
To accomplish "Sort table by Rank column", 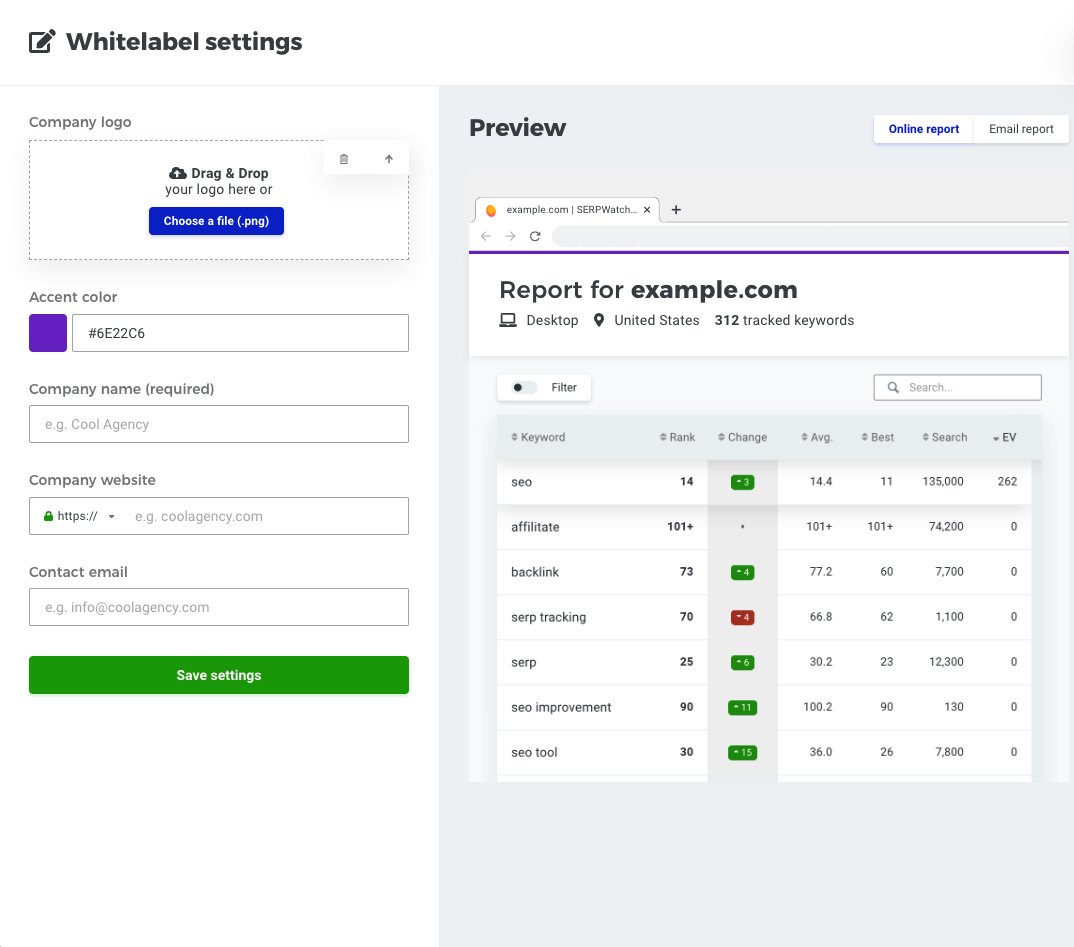I will (x=677, y=437).
